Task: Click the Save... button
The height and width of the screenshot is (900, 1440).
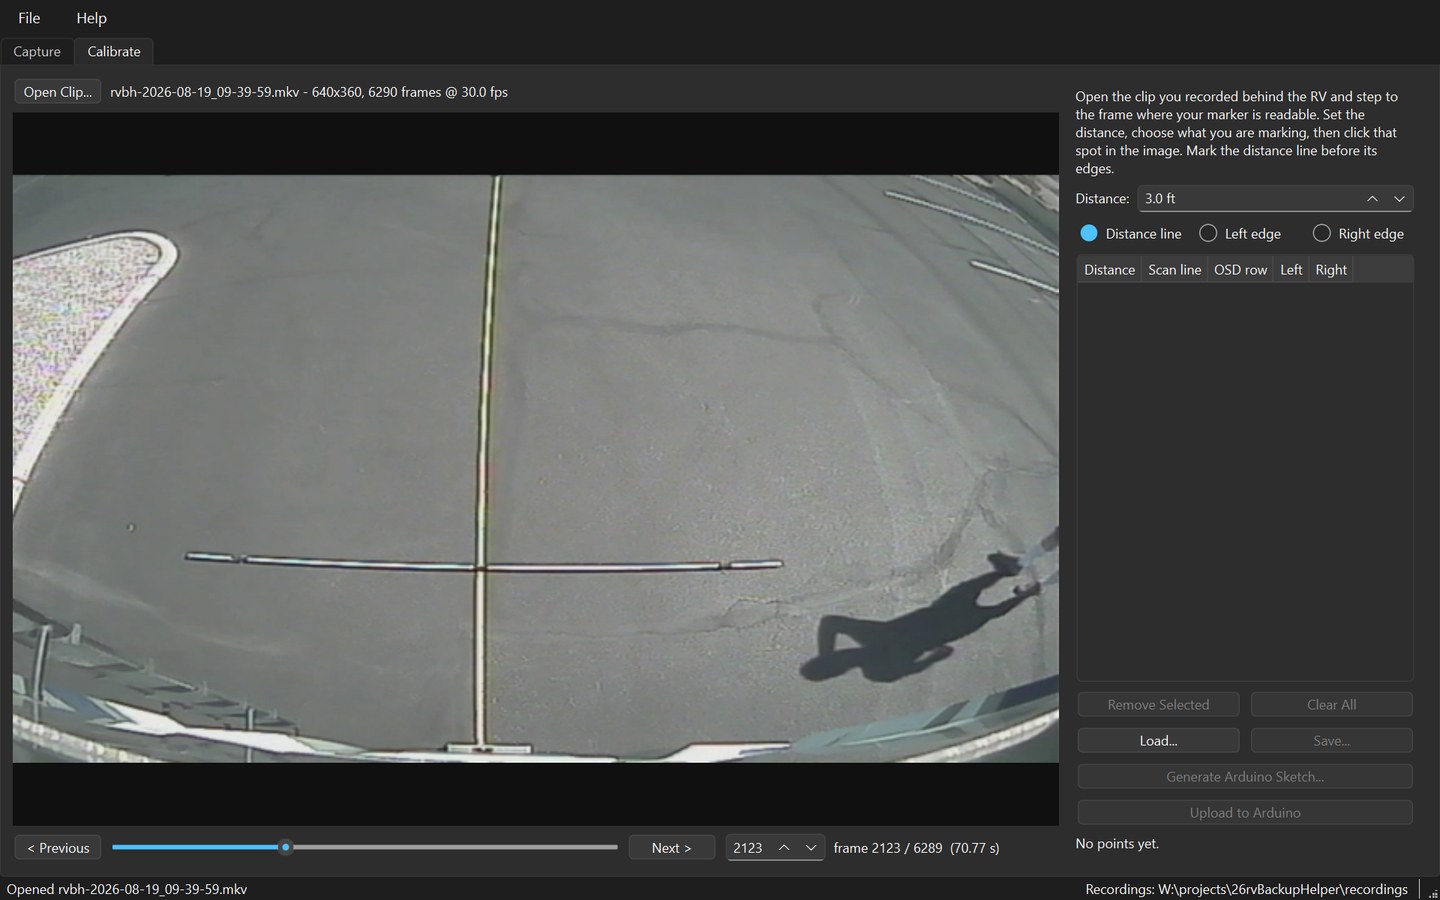Action: pyautogui.click(x=1331, y=741)
